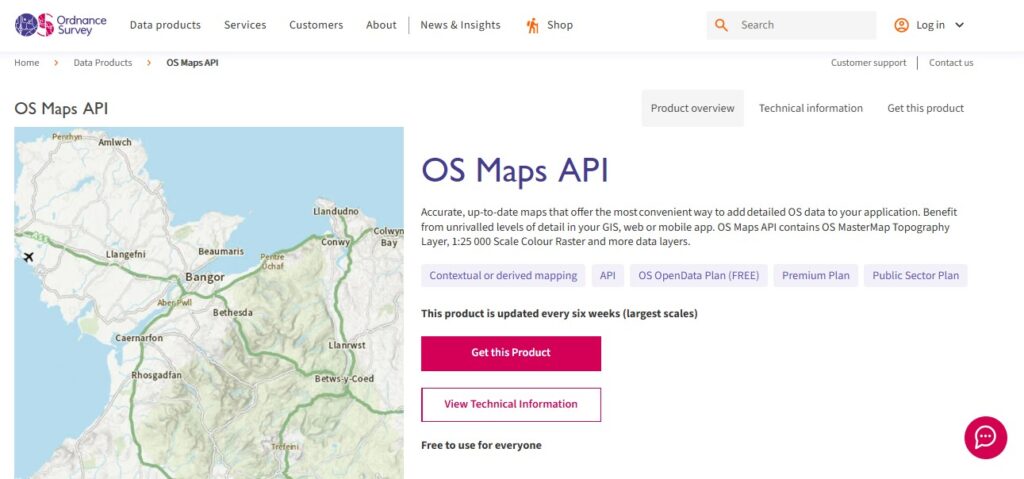The width and height of the screenshot is (1024, 479).
Task: Select the Get this product tab
Action: pyautogui.click(x=925, y=108)
